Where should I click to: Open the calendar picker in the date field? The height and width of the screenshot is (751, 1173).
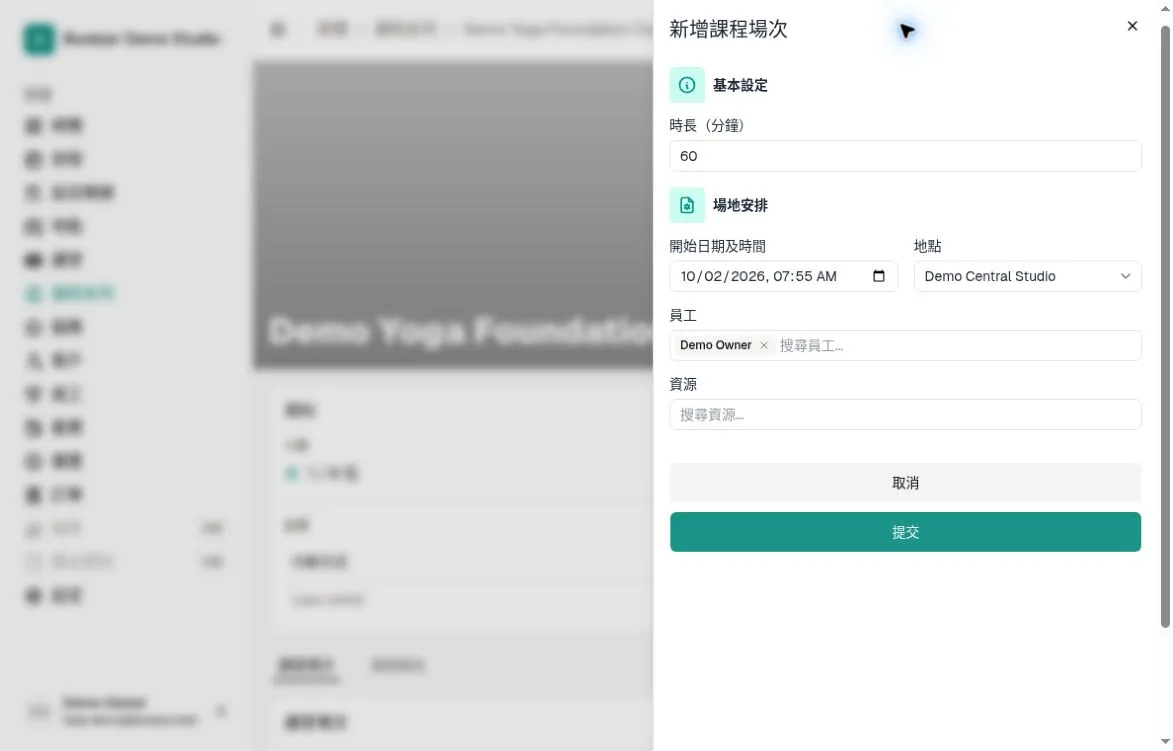(x=879, y=276)
